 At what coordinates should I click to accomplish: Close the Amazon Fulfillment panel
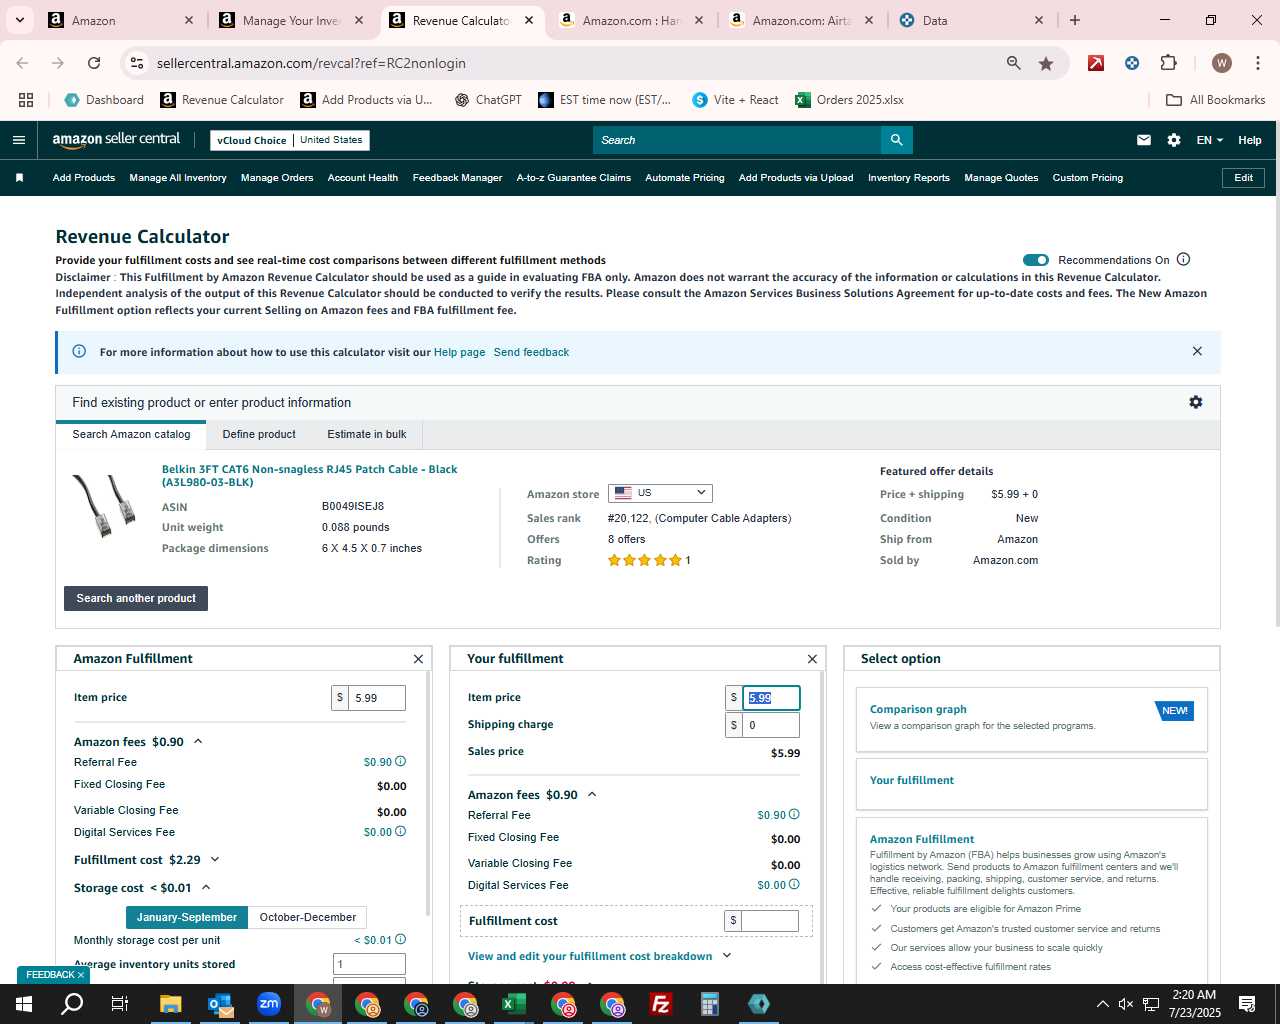418,659
